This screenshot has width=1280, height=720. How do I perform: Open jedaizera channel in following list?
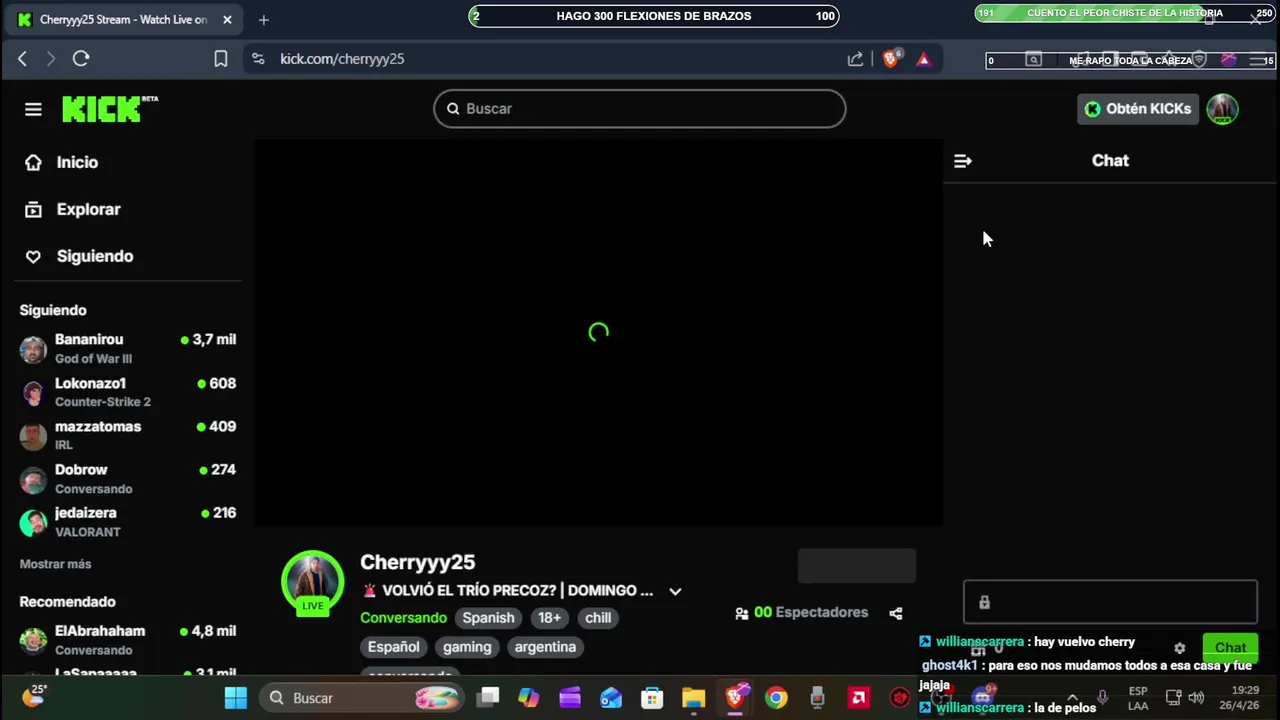coord(128,521)
